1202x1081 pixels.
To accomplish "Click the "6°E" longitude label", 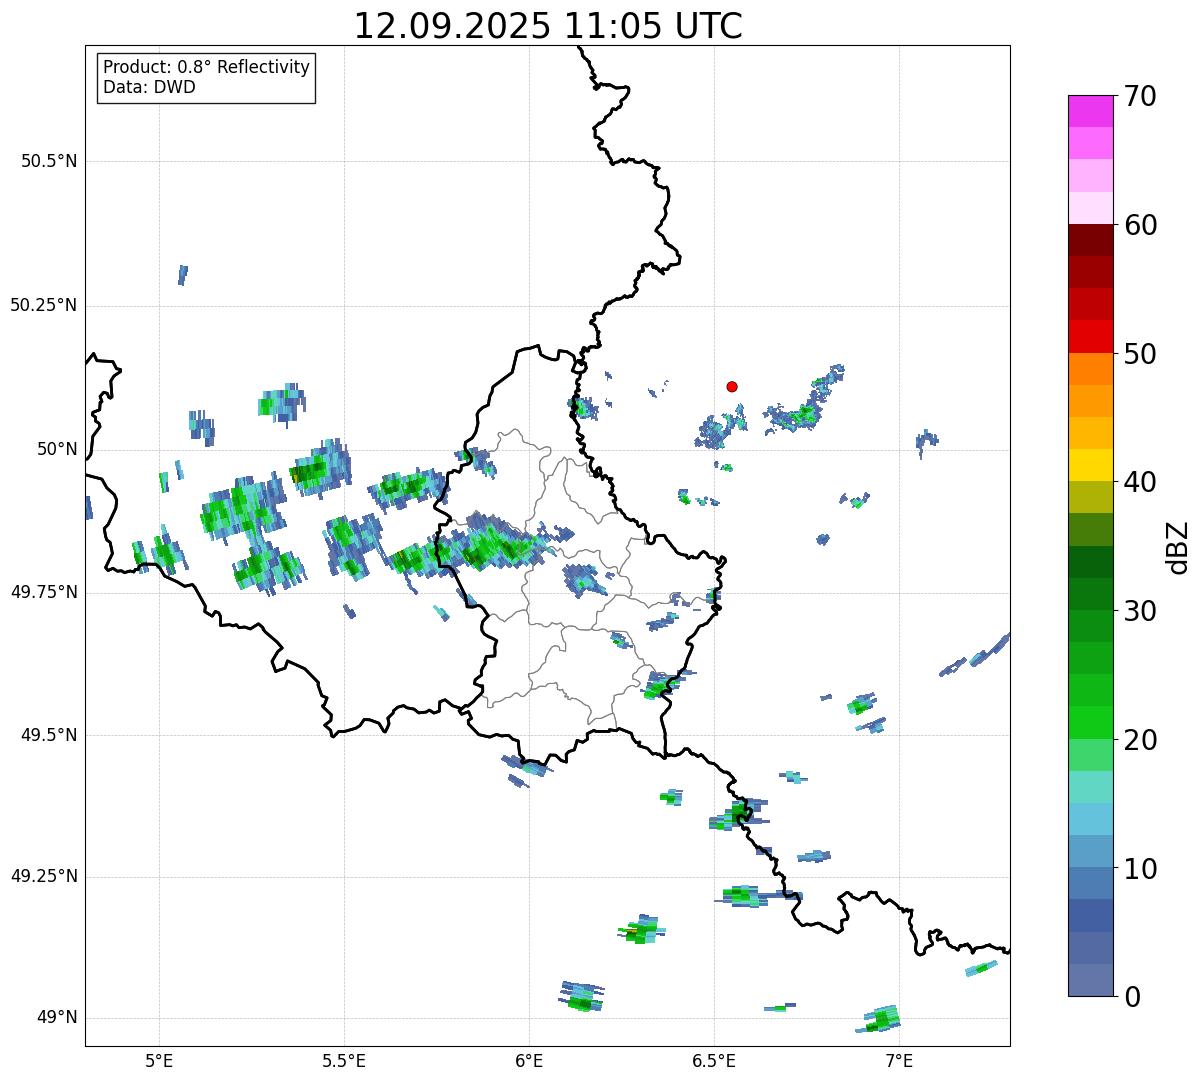I will (529, 1060).
